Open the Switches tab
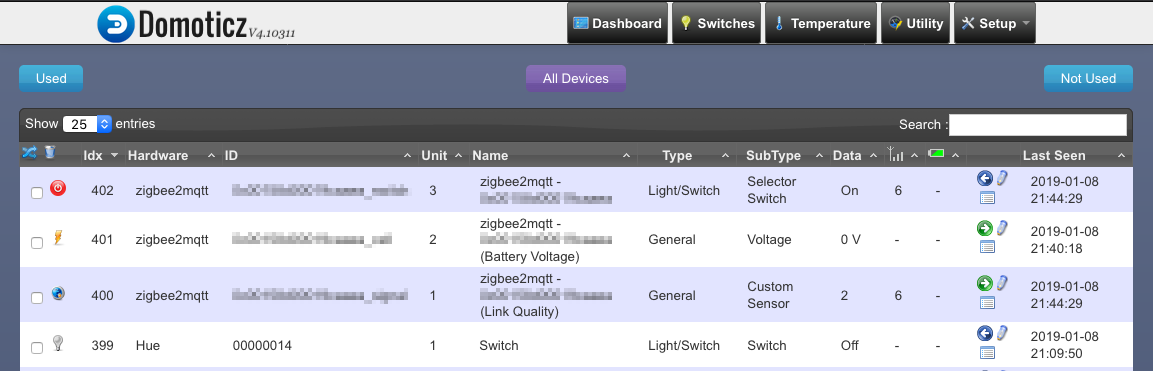The image size is (1153, 371). point(717,23)
